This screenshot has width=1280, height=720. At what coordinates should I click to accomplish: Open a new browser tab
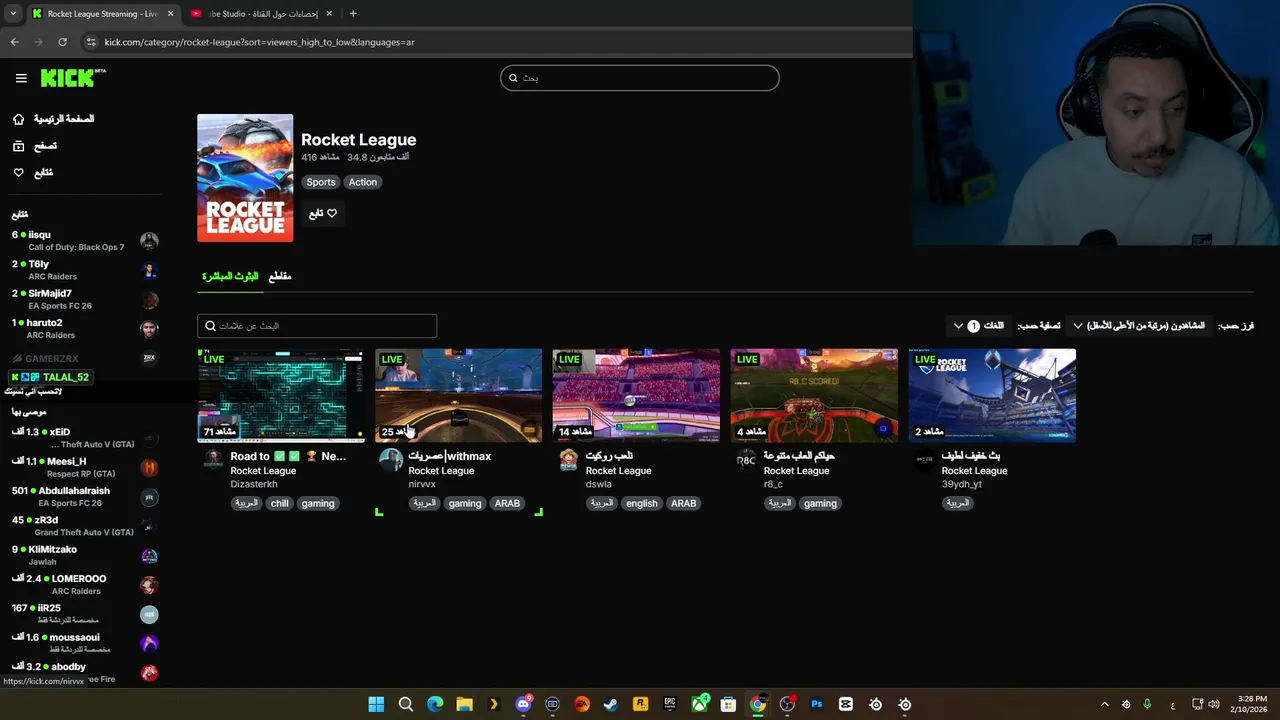[353, 14]
